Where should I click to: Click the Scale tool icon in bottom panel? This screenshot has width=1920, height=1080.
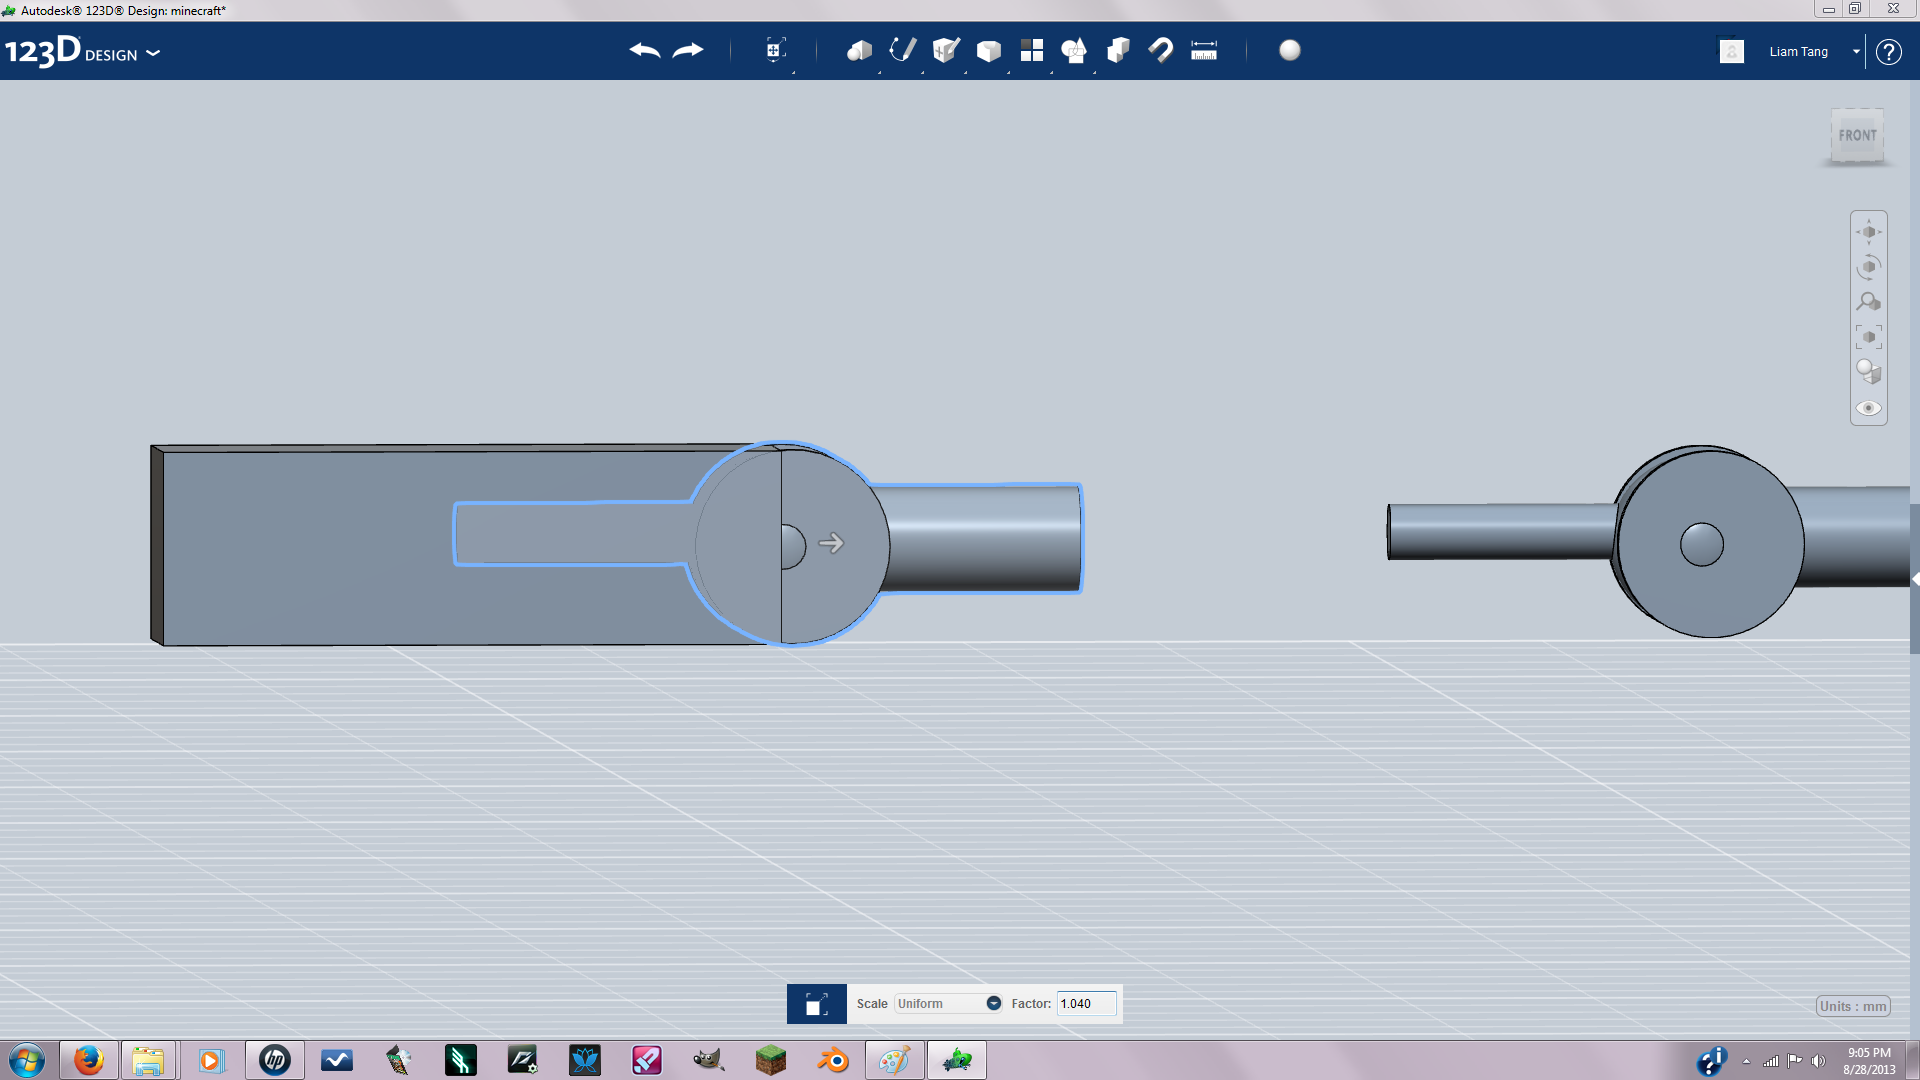point(816,1004)
